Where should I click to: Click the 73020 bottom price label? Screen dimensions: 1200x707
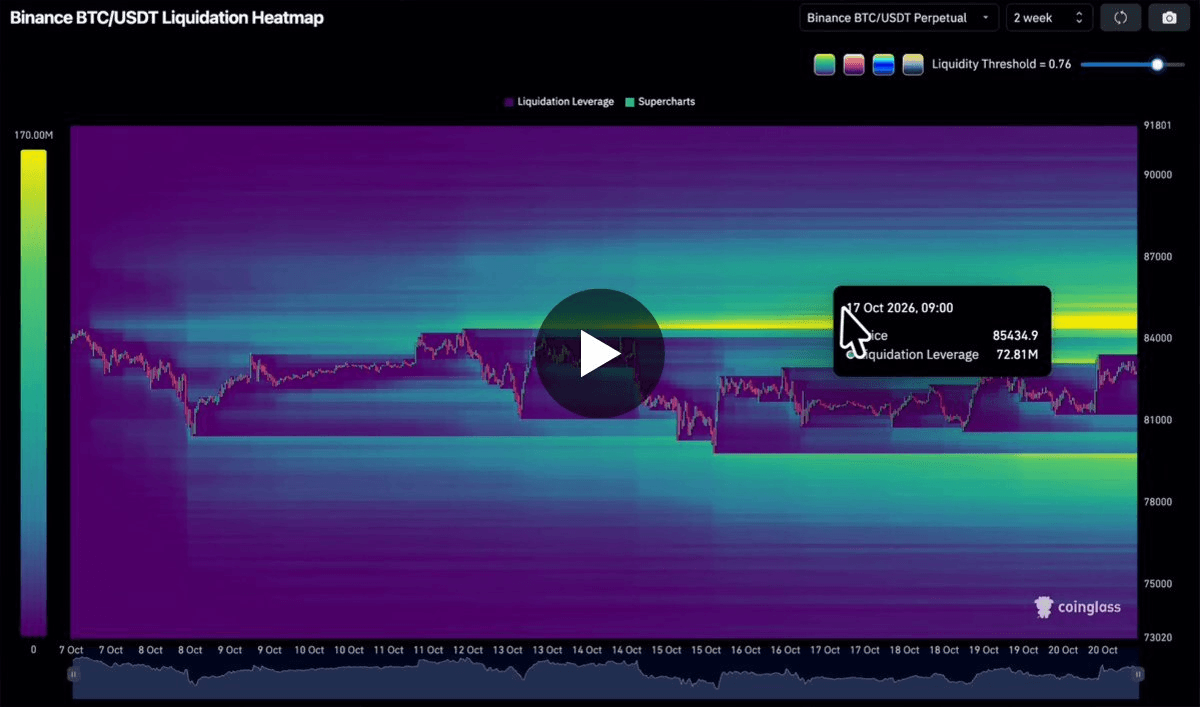(1158, 636)
